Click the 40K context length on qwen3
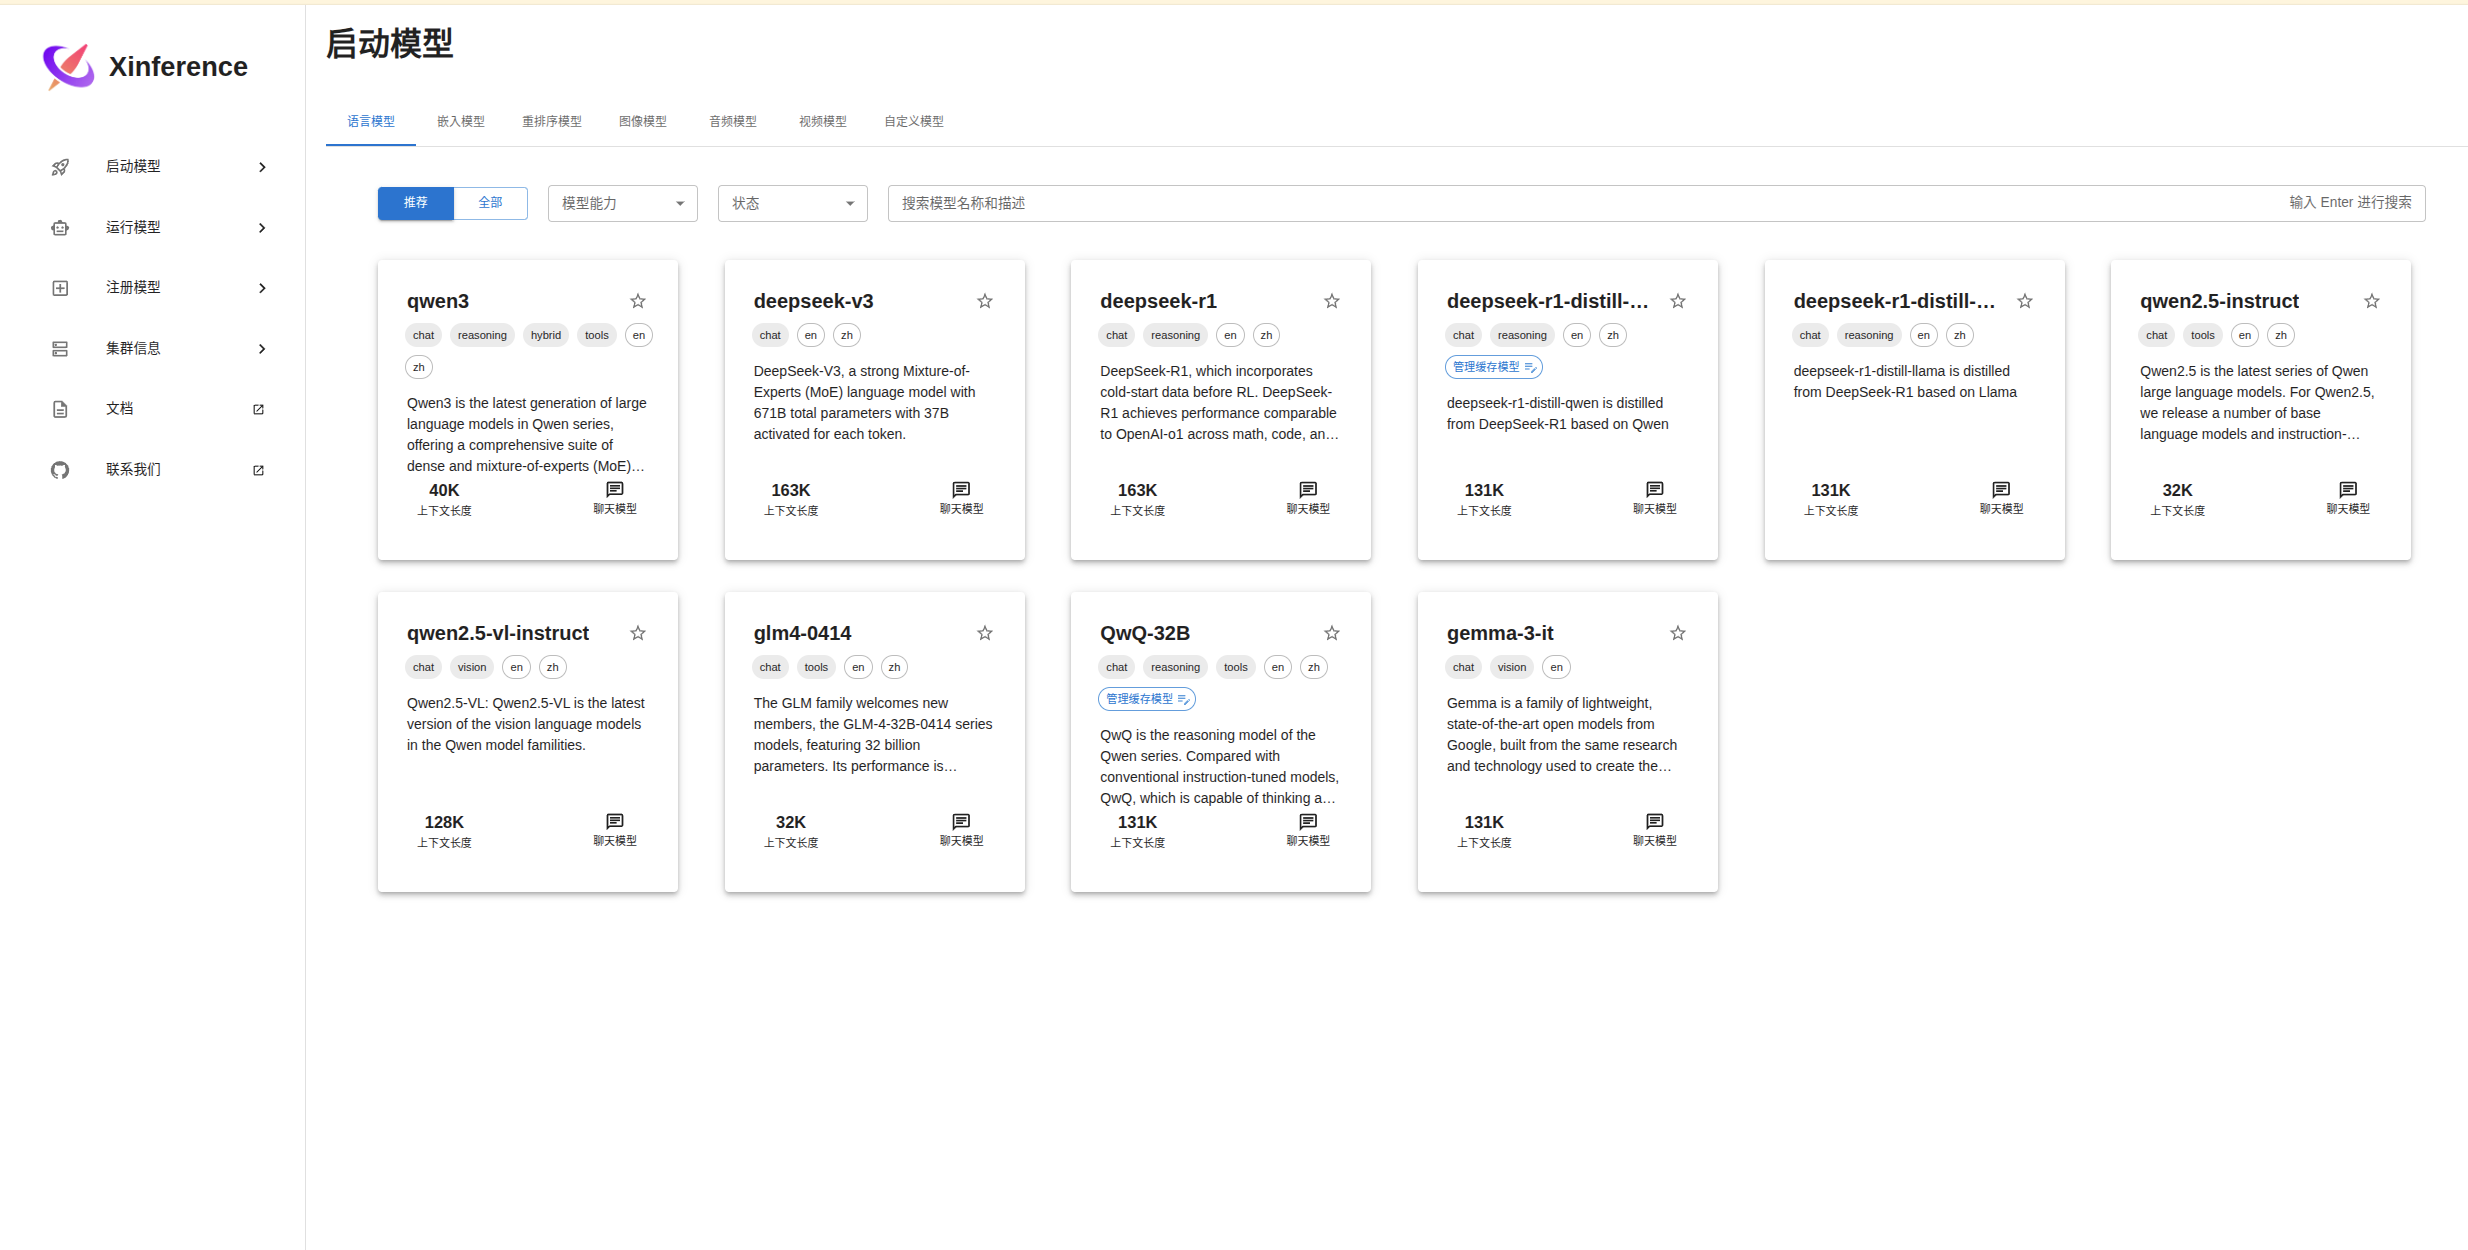Screen dimensions: 2468x1250 point(444,490)
